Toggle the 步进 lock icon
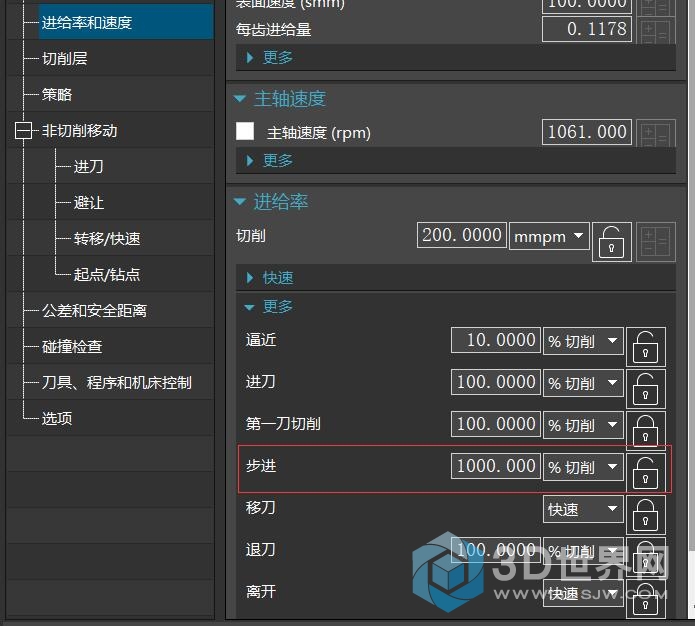The image size is (695, 626). pos(645,473)
